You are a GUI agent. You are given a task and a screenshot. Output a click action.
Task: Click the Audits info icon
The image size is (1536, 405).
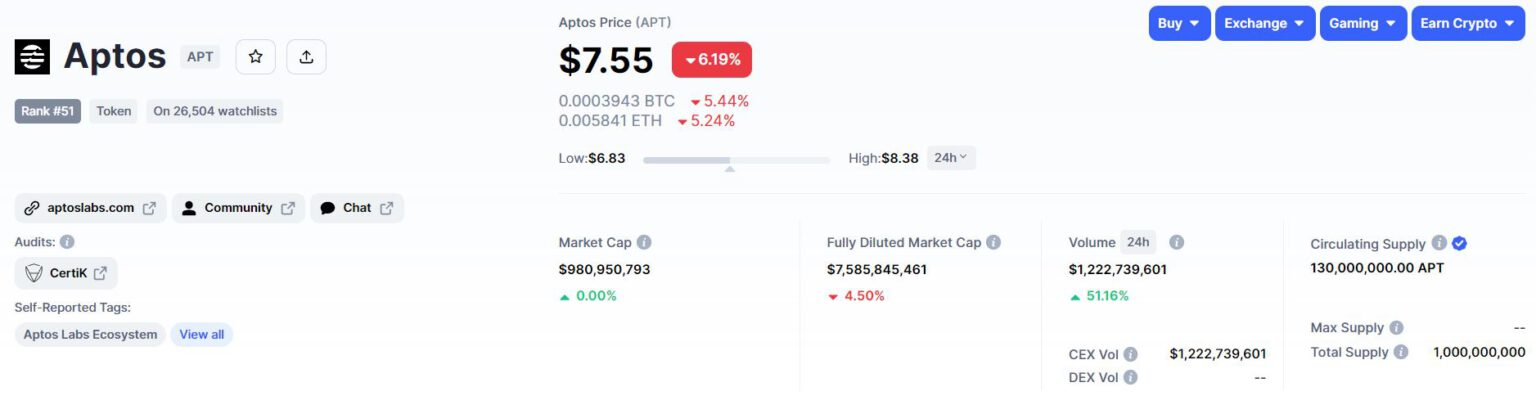pyautogui.click(x=67, y=241)
